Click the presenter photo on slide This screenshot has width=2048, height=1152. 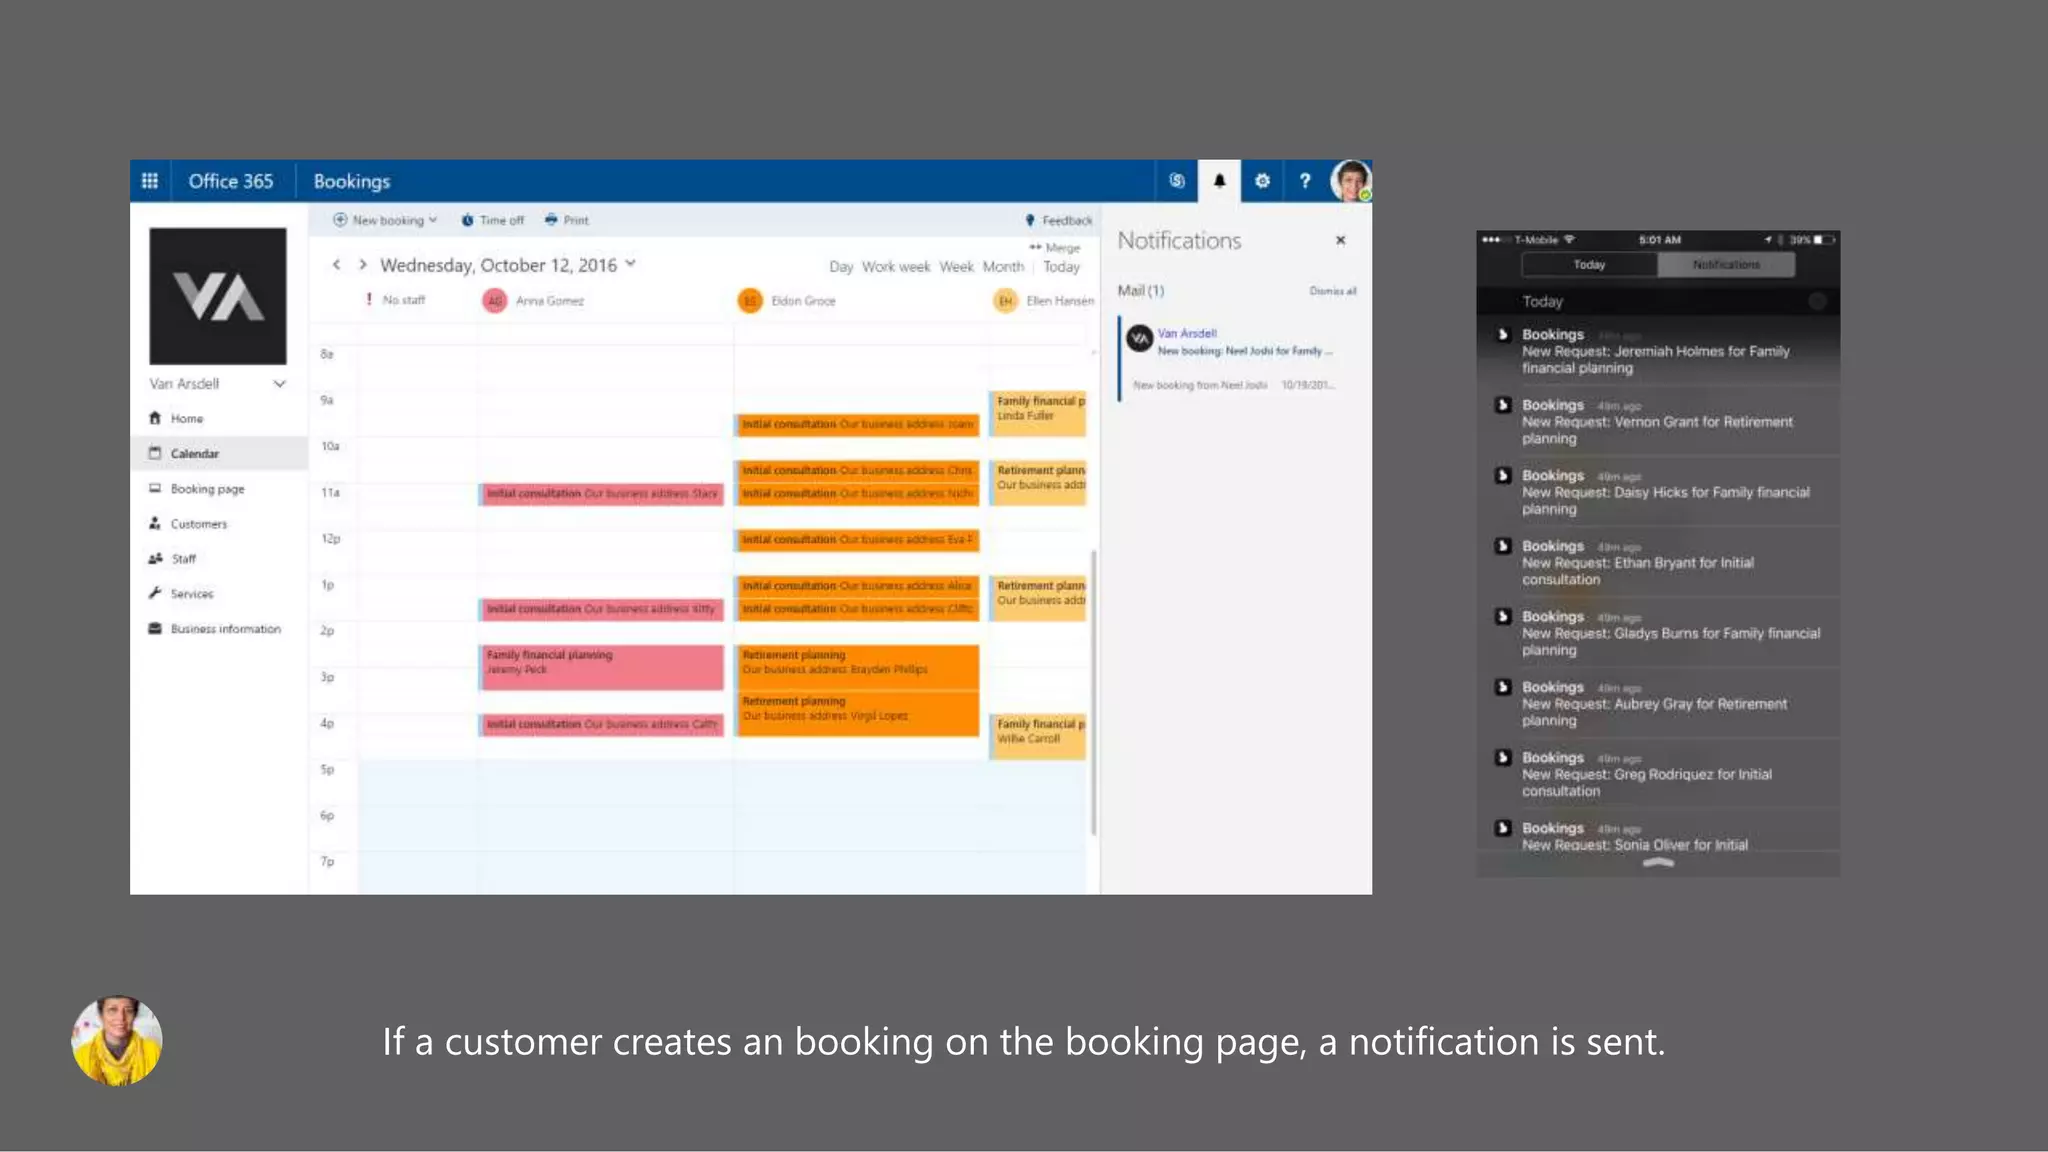117,1041
